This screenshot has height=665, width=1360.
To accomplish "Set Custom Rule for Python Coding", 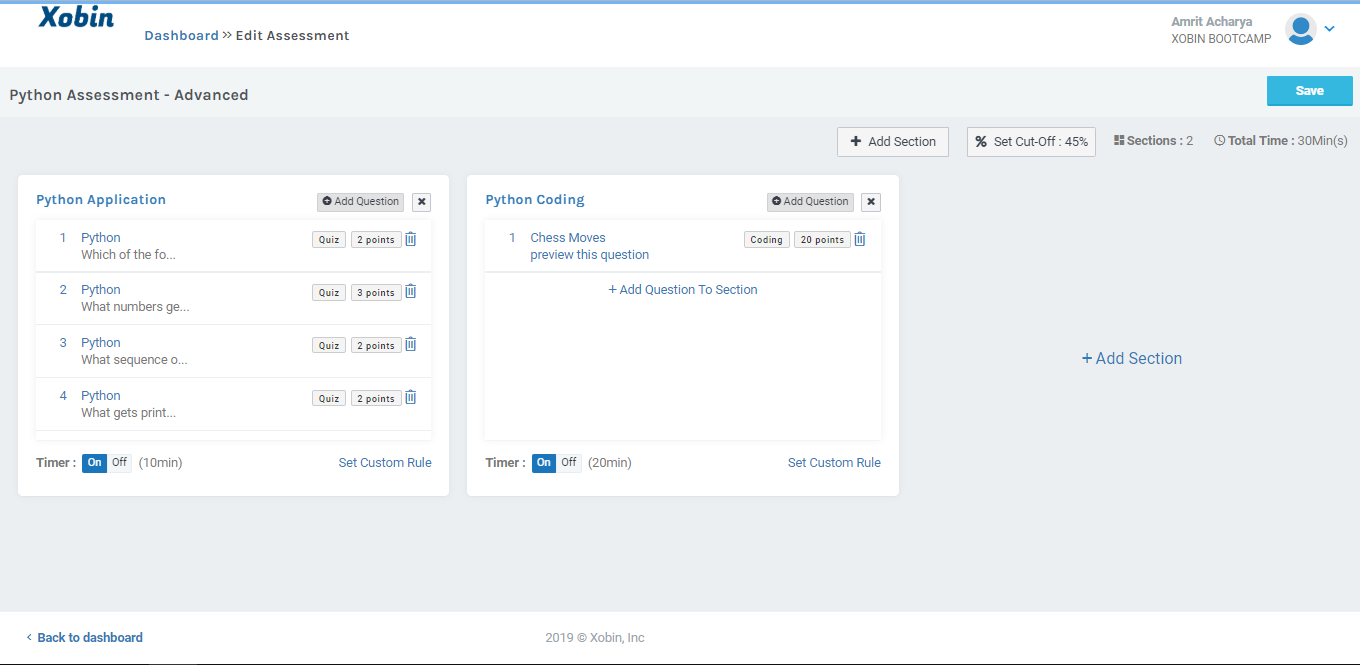I will tap(834, 463).
